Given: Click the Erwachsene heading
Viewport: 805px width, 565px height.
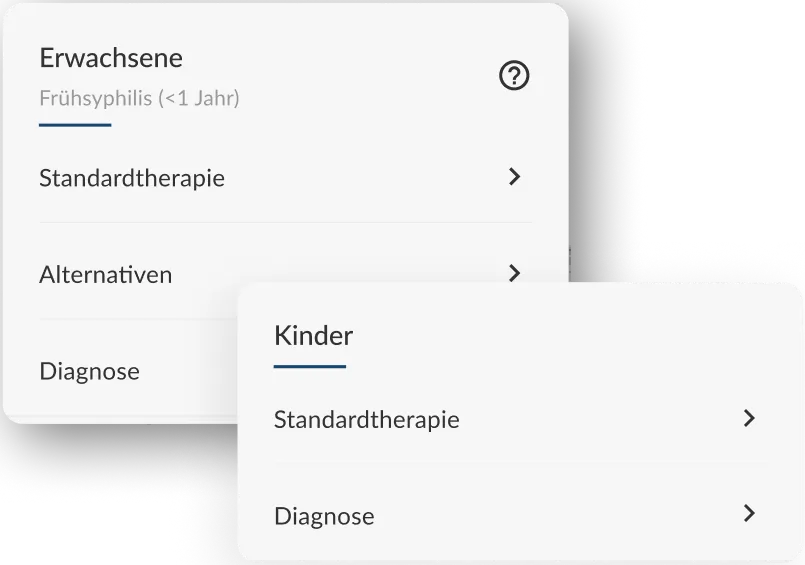Looking at the screenshot, I should tap(111, 58).
